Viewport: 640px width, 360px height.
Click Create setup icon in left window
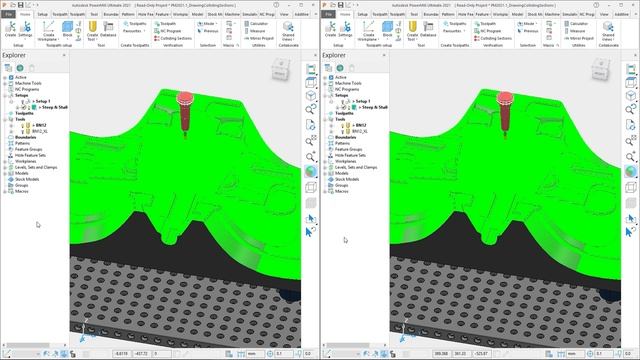tap(11, 29)
